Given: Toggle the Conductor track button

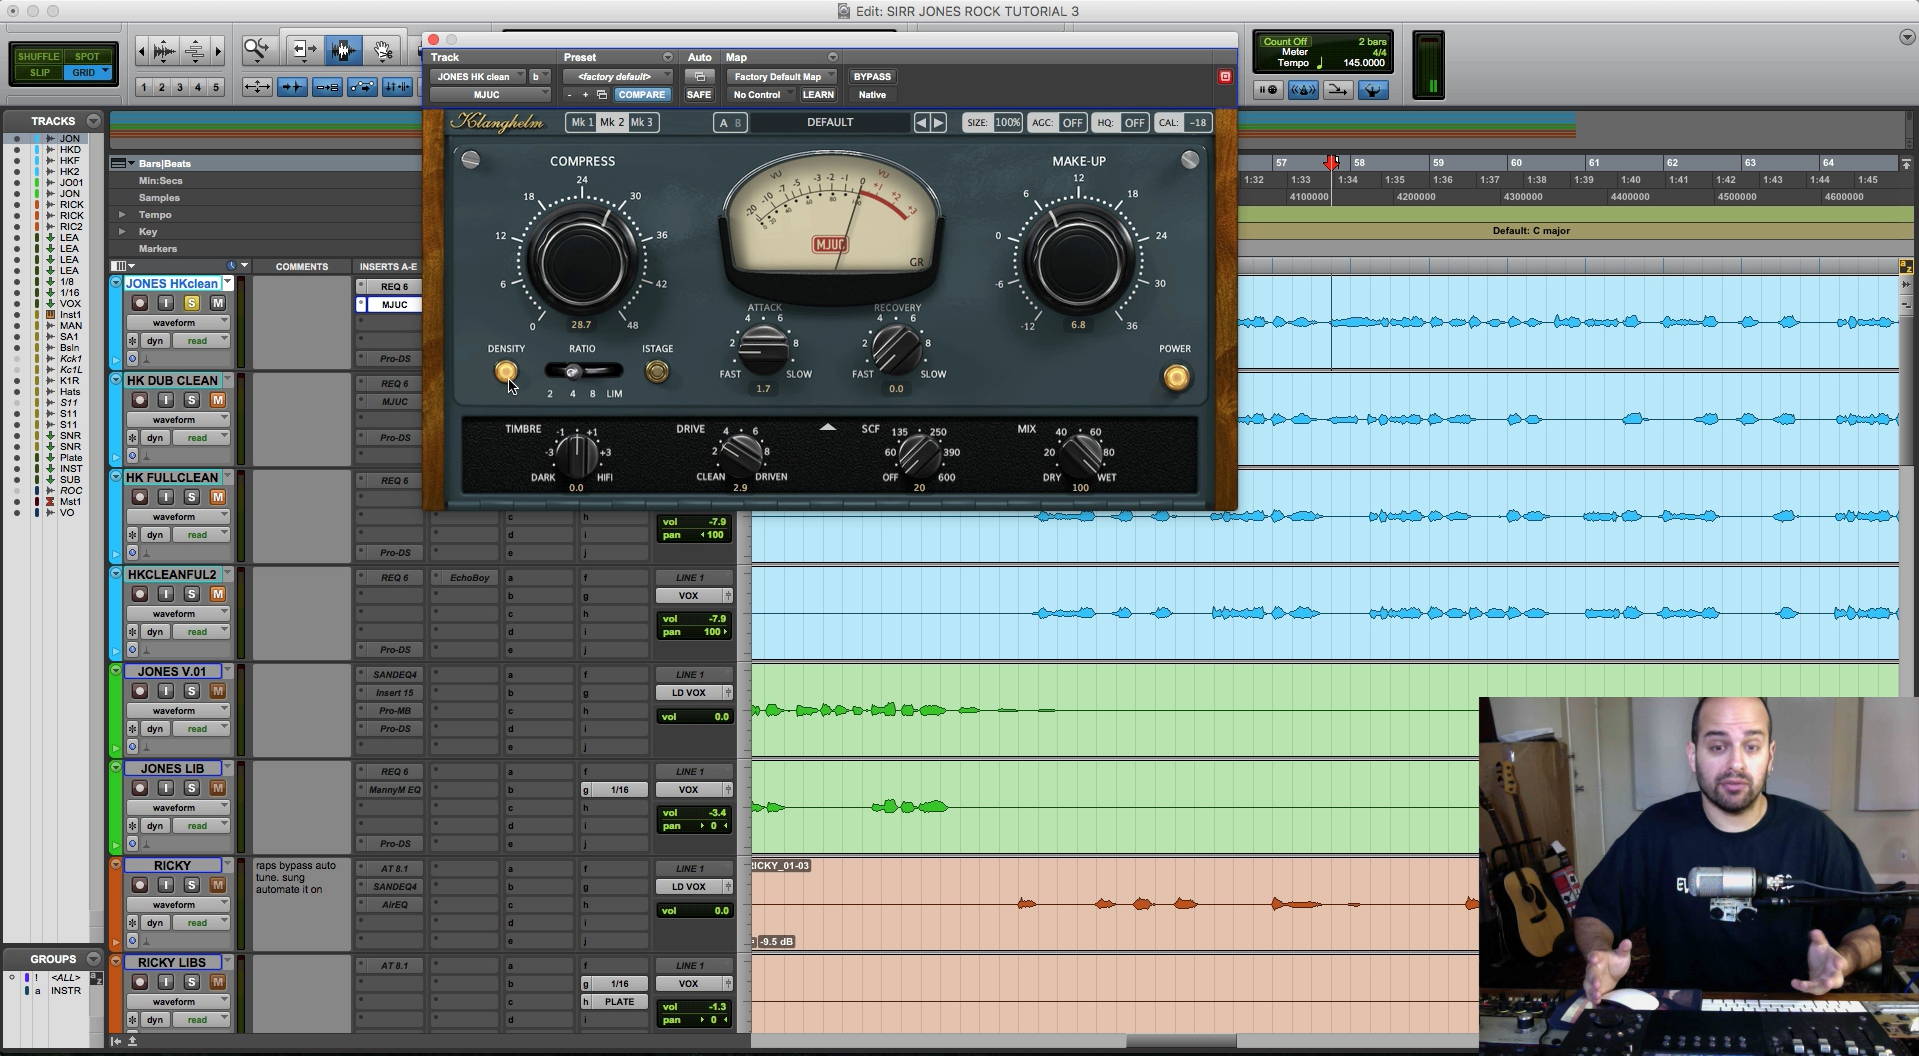Looking at the screenshot, I should click(1373, 90).
